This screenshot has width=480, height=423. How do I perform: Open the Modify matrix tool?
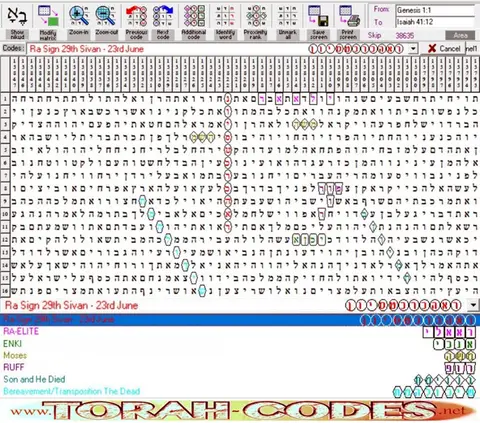click(48, 22)
